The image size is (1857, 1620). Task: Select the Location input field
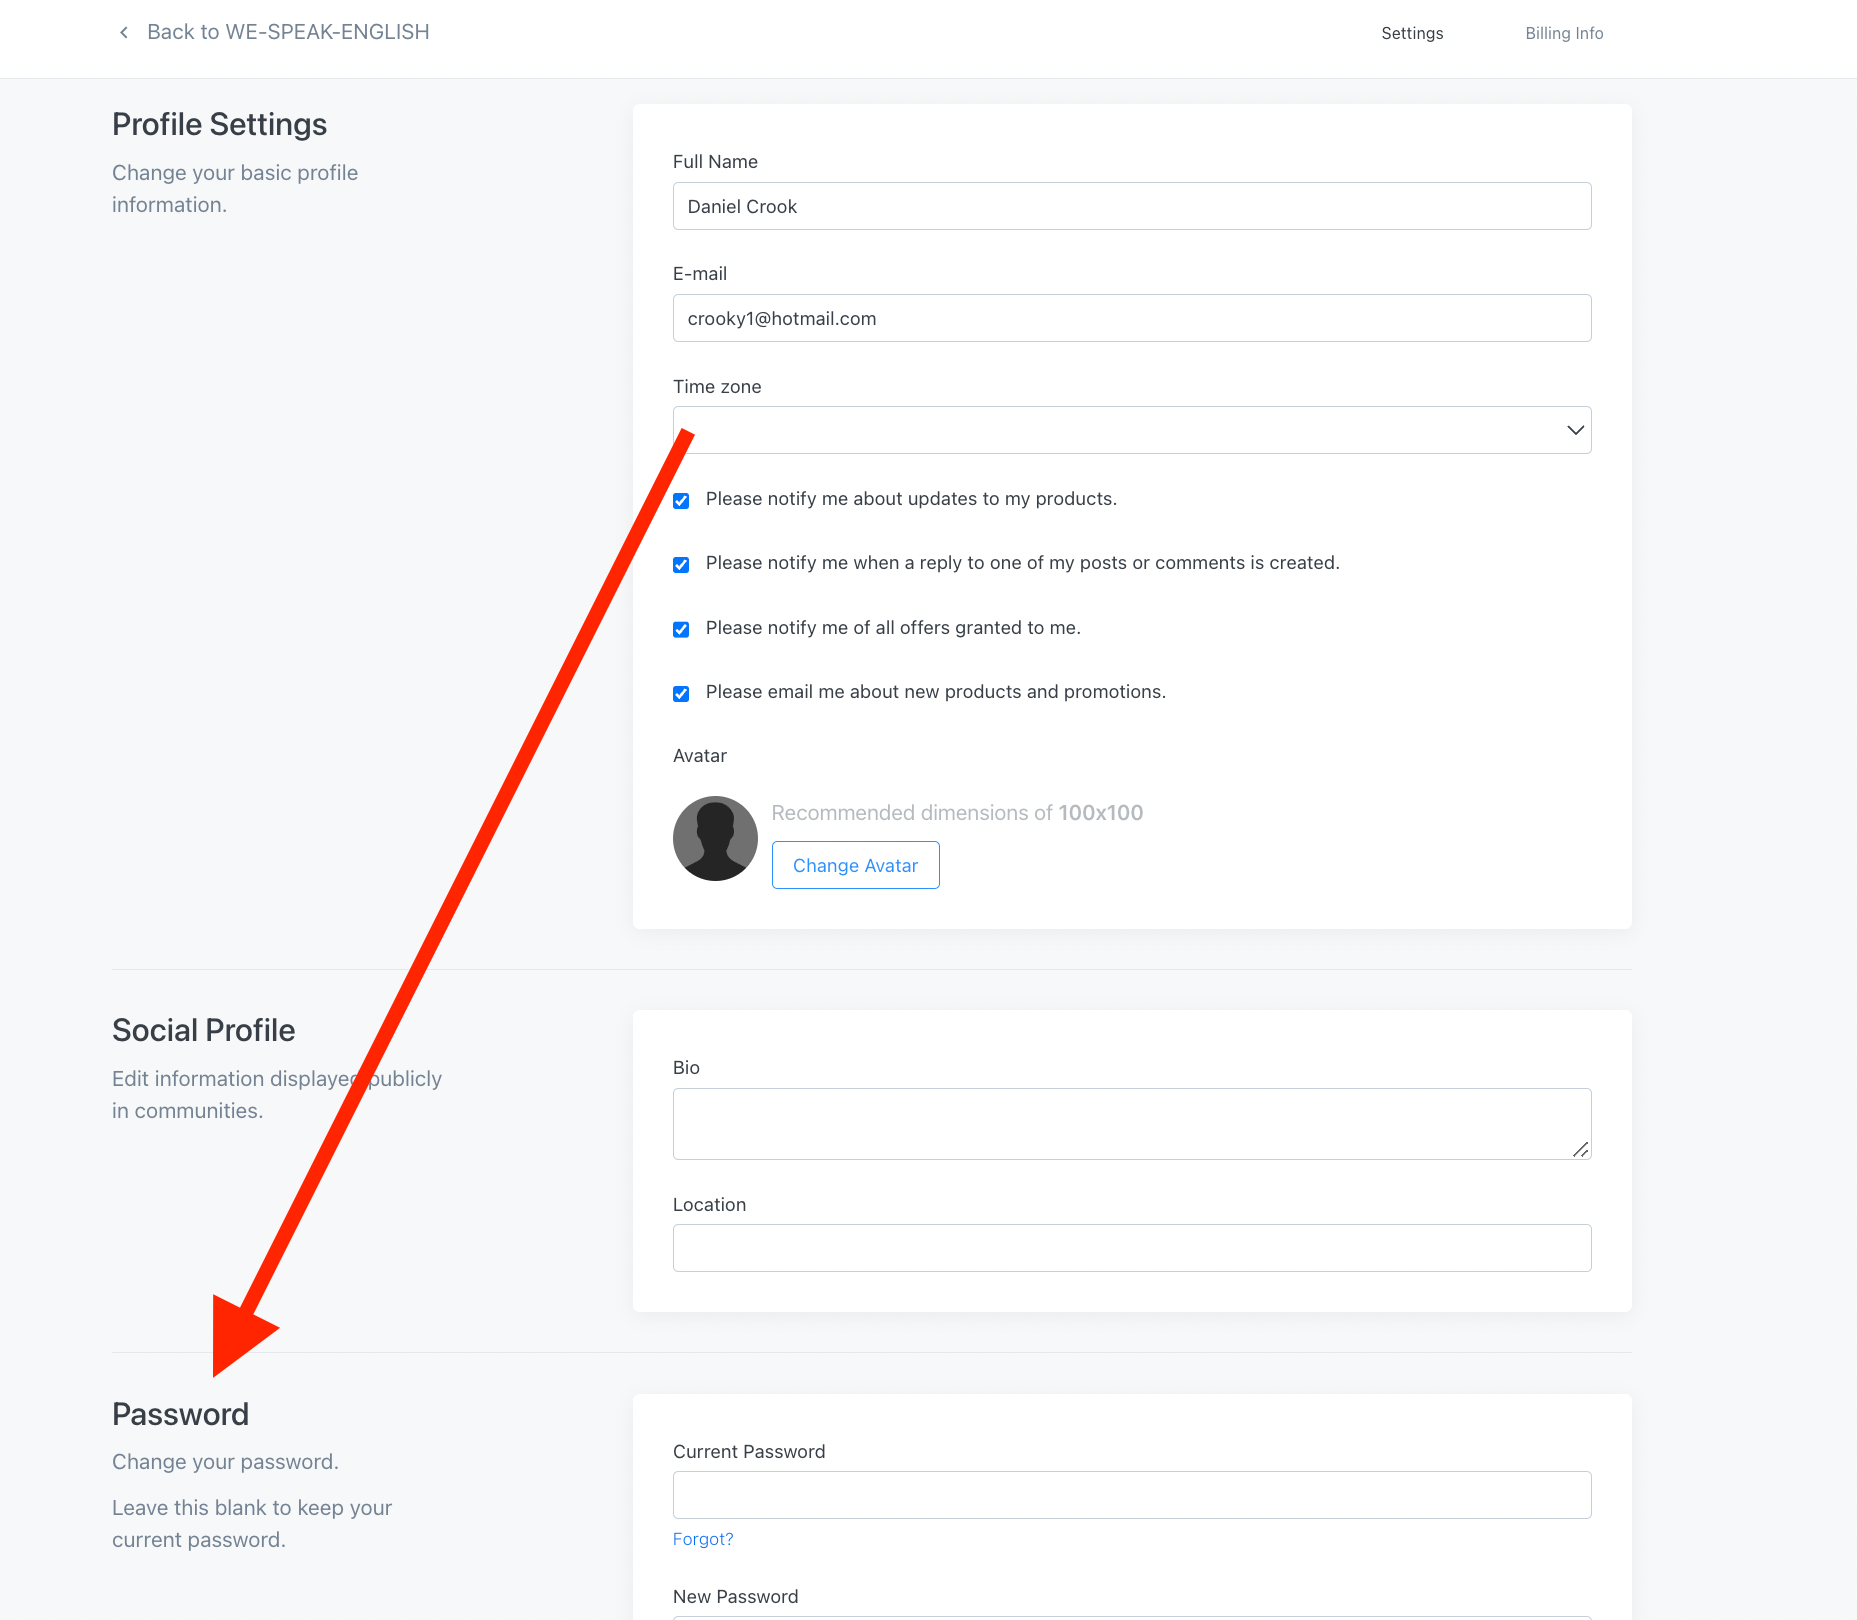pos(1131,1248)
